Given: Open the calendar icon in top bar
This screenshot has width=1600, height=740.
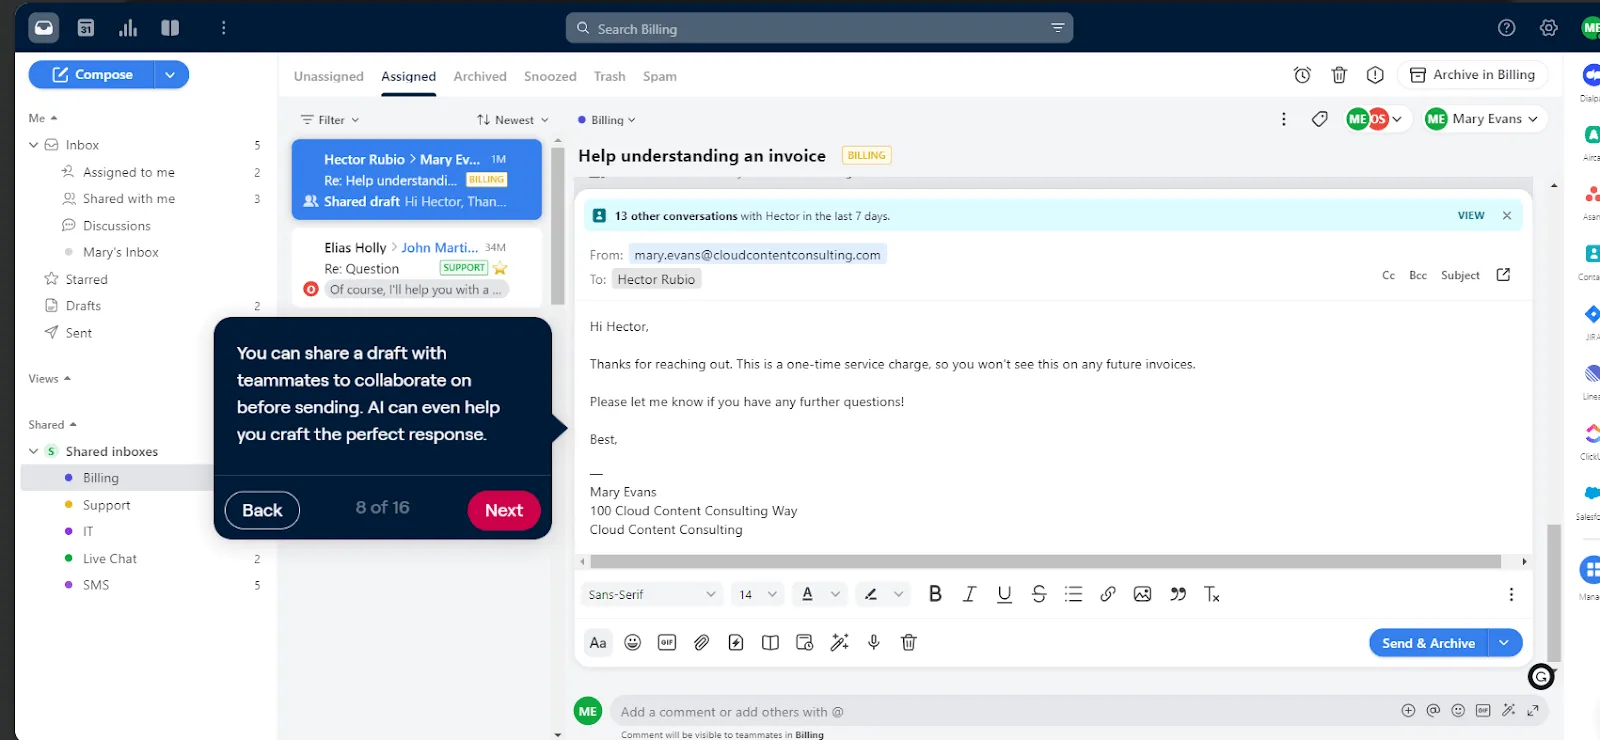Looking at the screenshot, I should (x=86, y=28).
